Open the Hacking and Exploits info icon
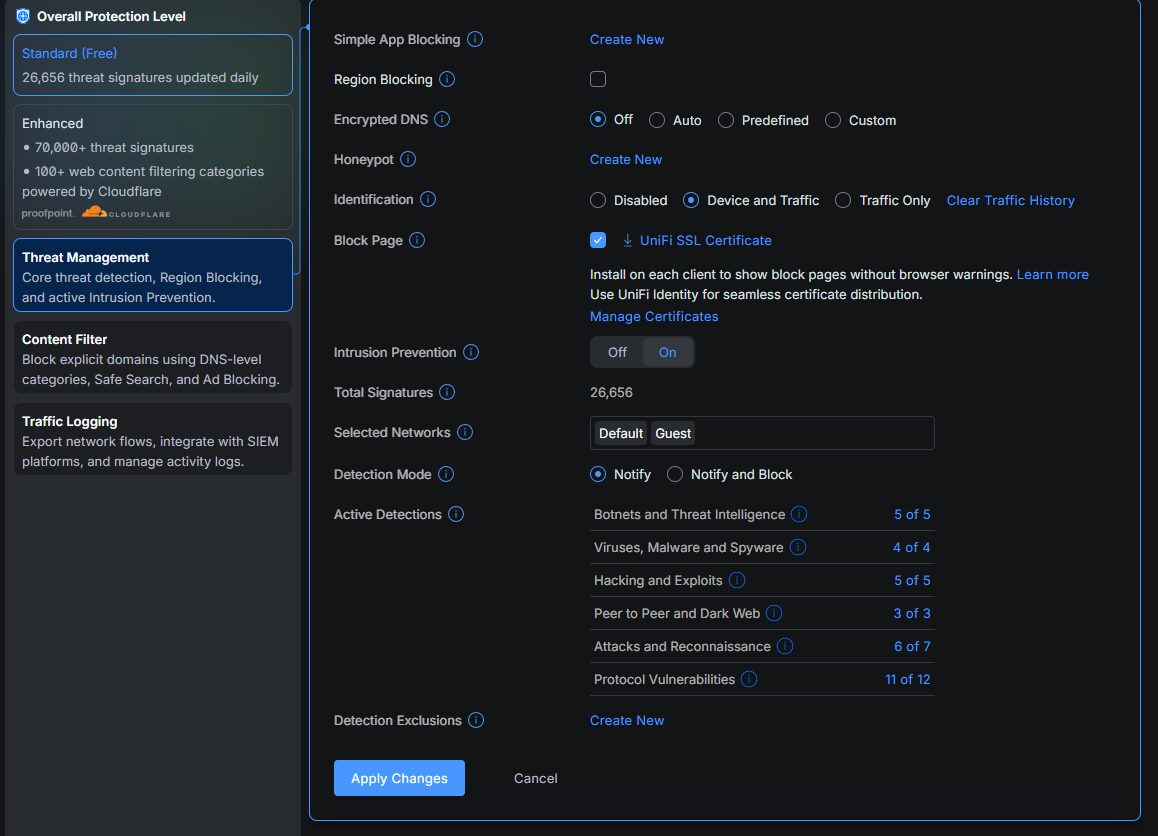Viewport: 1158px width, 836px height. (736, 580)
